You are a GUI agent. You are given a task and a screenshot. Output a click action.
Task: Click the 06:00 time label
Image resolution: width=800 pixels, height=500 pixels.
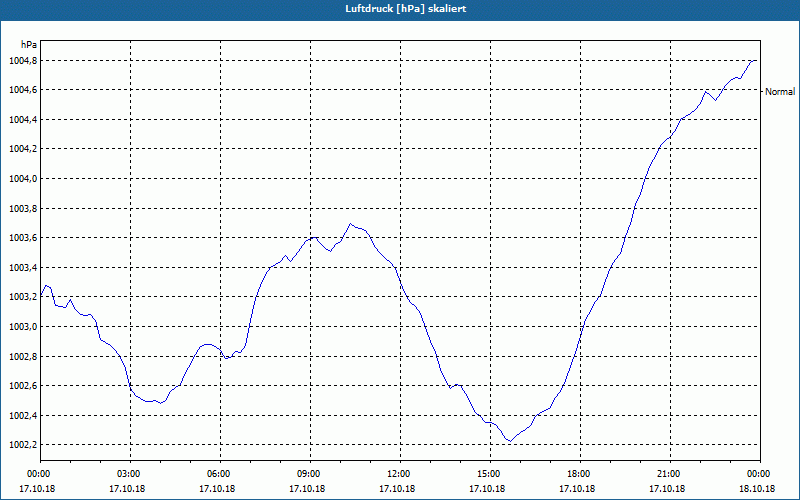click(220, 474)
